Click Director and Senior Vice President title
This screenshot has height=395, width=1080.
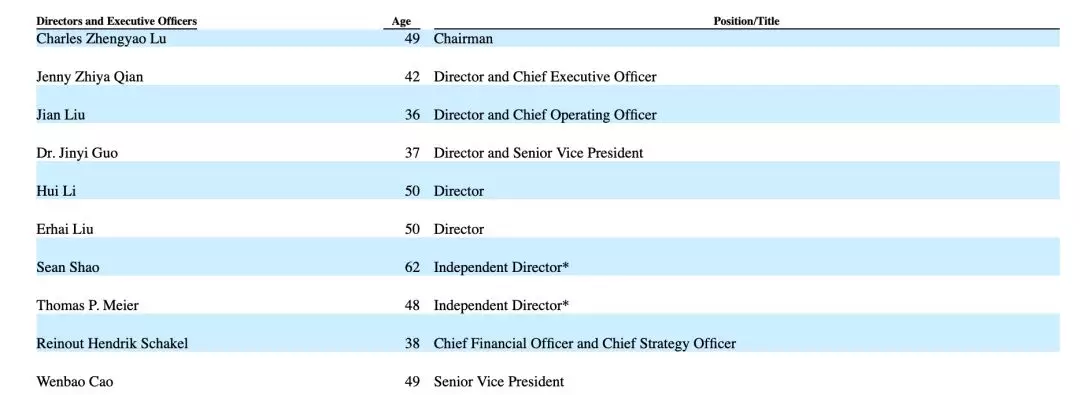click(539, 153)
